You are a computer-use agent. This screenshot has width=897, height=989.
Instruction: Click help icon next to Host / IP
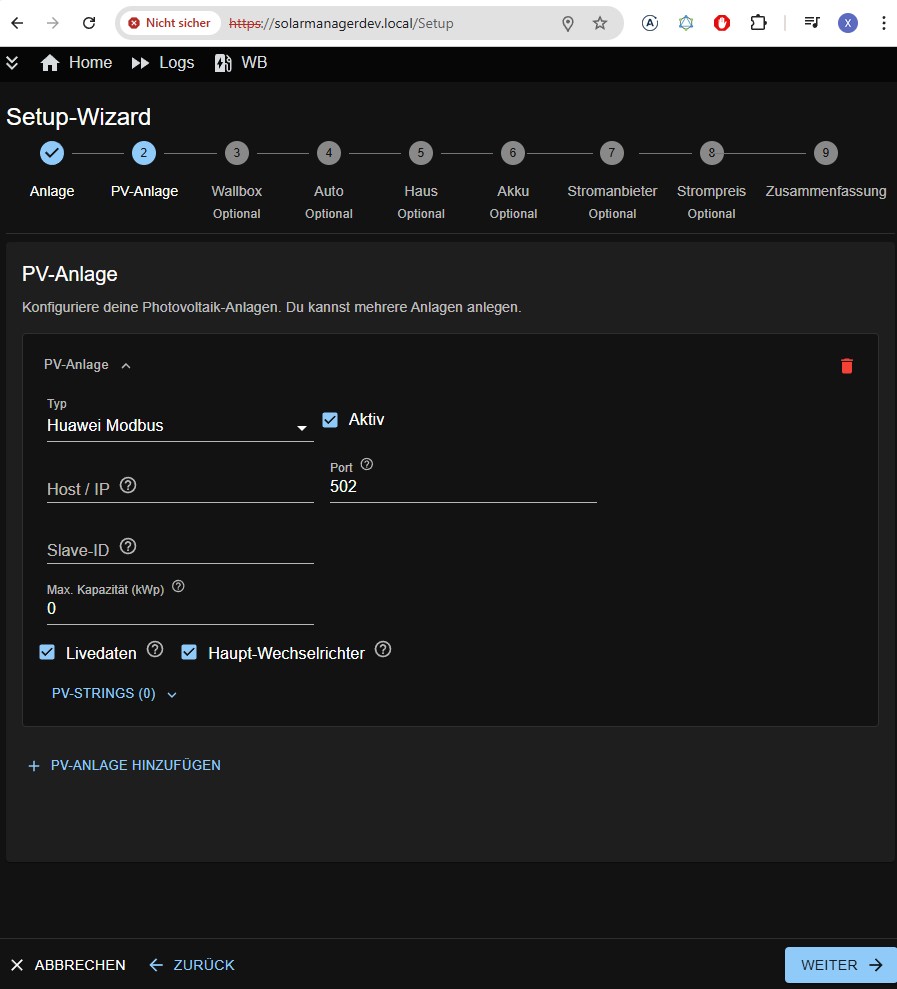pos(128,487)
